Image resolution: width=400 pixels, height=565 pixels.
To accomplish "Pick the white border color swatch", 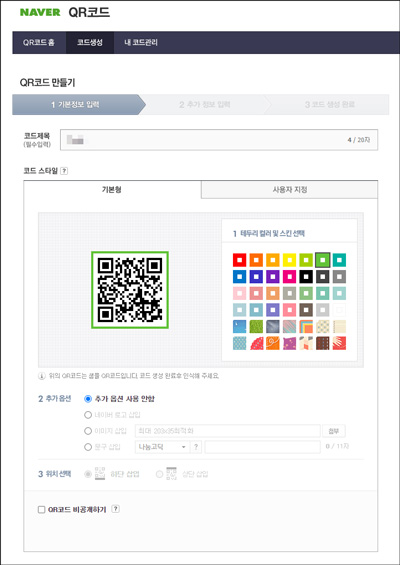I will [x=339, y=310].
